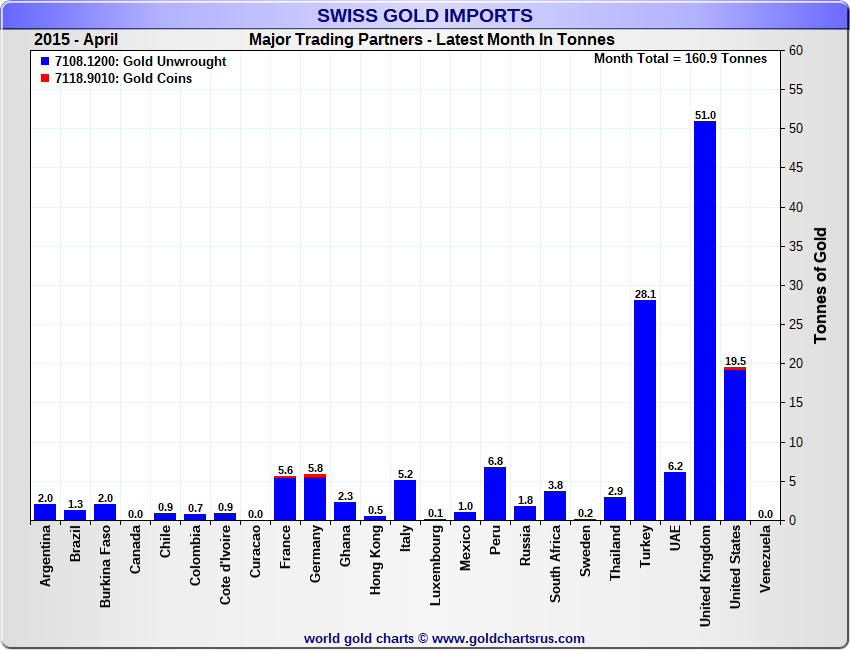850x650 pixels.
Task: Click the United Kingdom bar labeled 51.0
Action: click(x=705, y=320)
